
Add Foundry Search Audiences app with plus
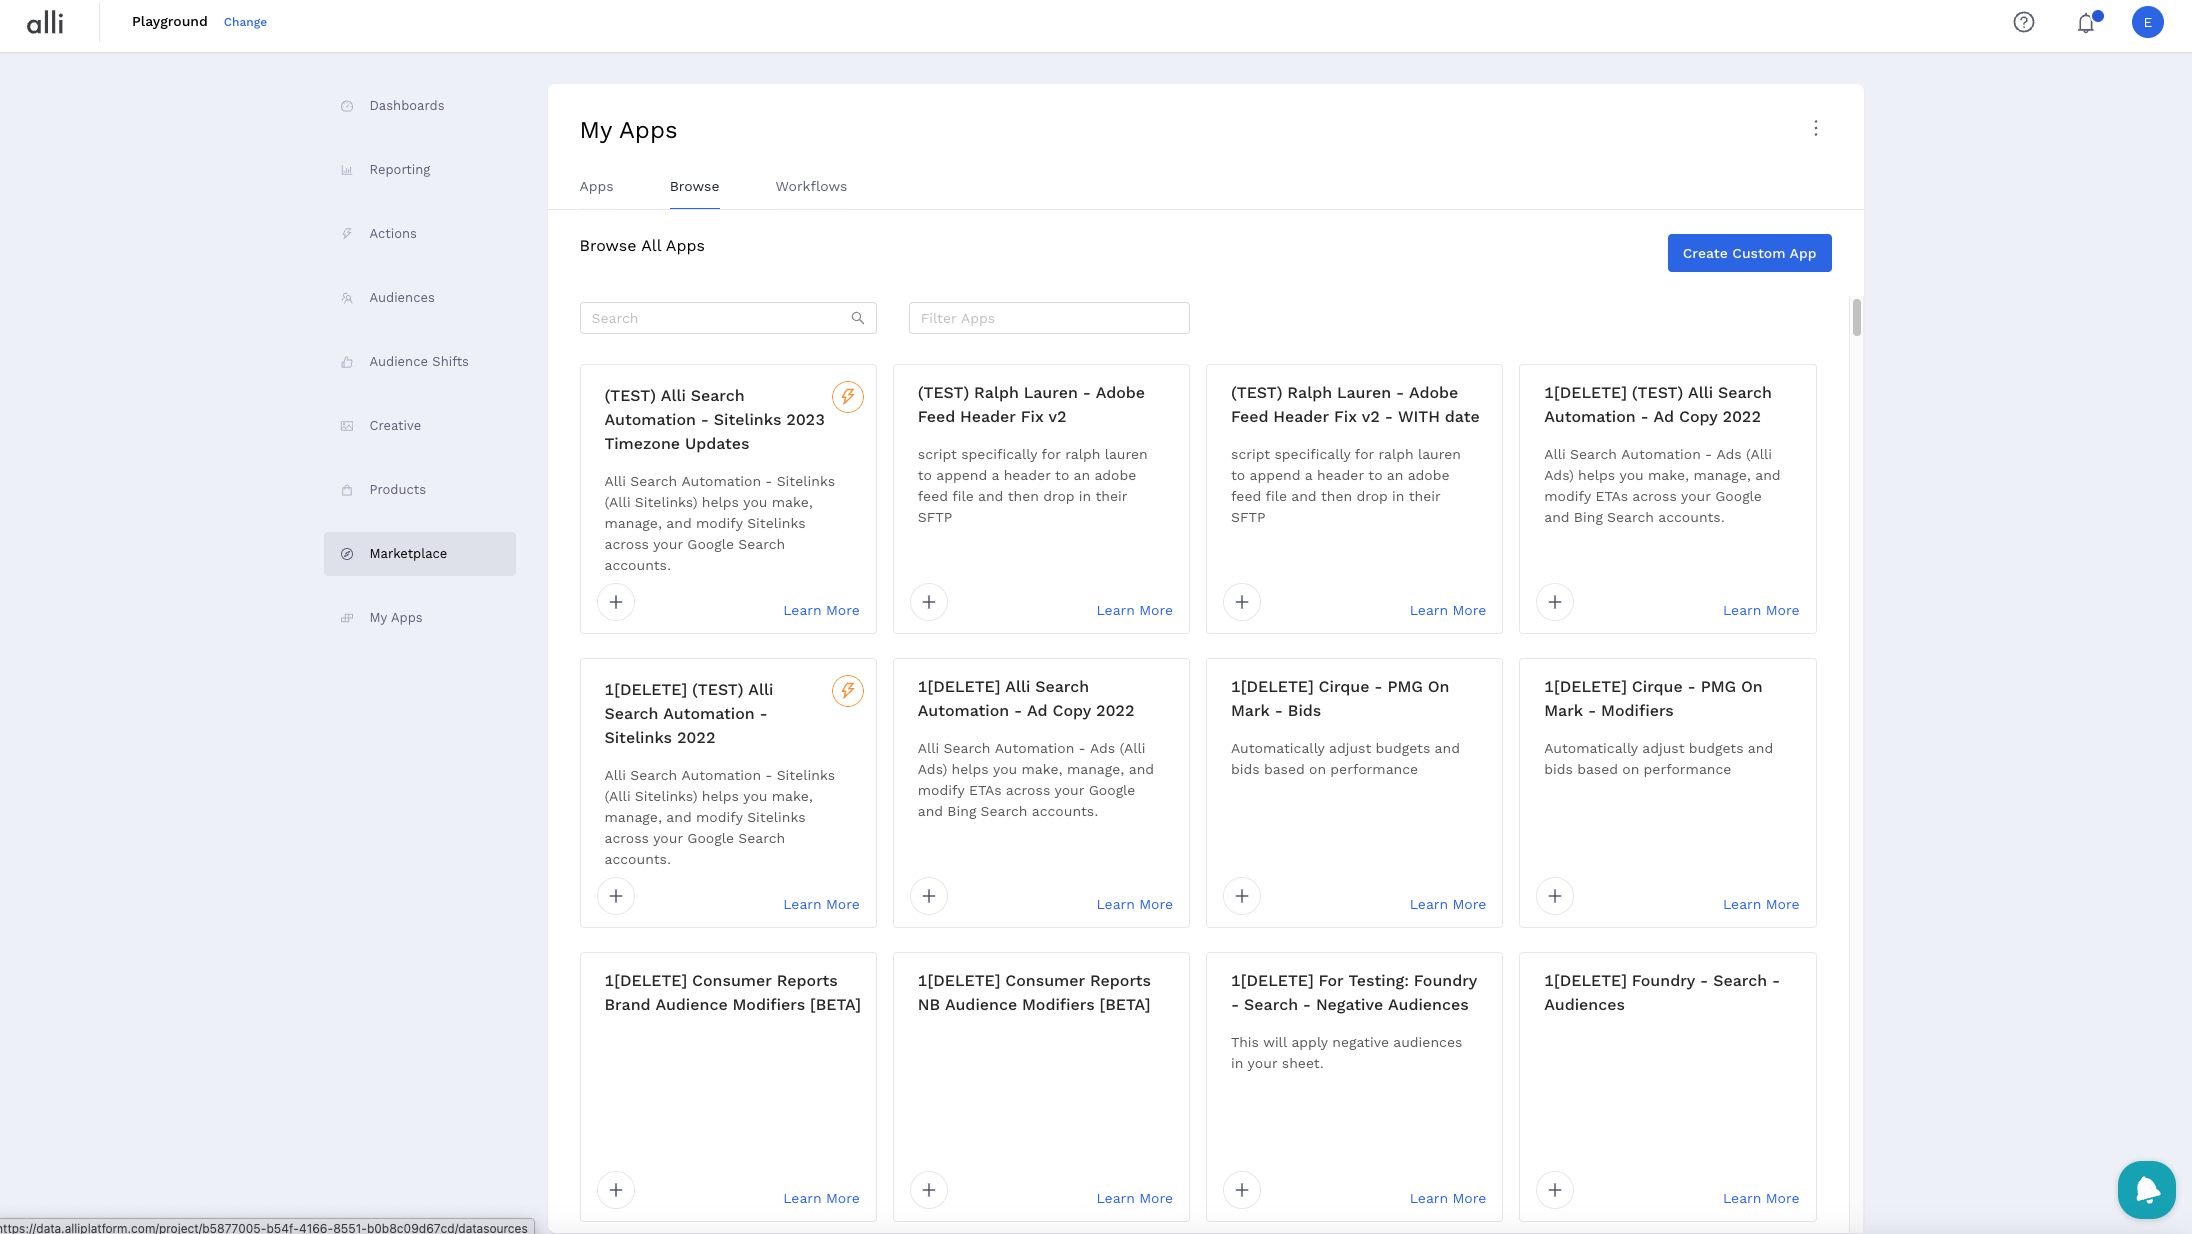pos(1554,1190)
